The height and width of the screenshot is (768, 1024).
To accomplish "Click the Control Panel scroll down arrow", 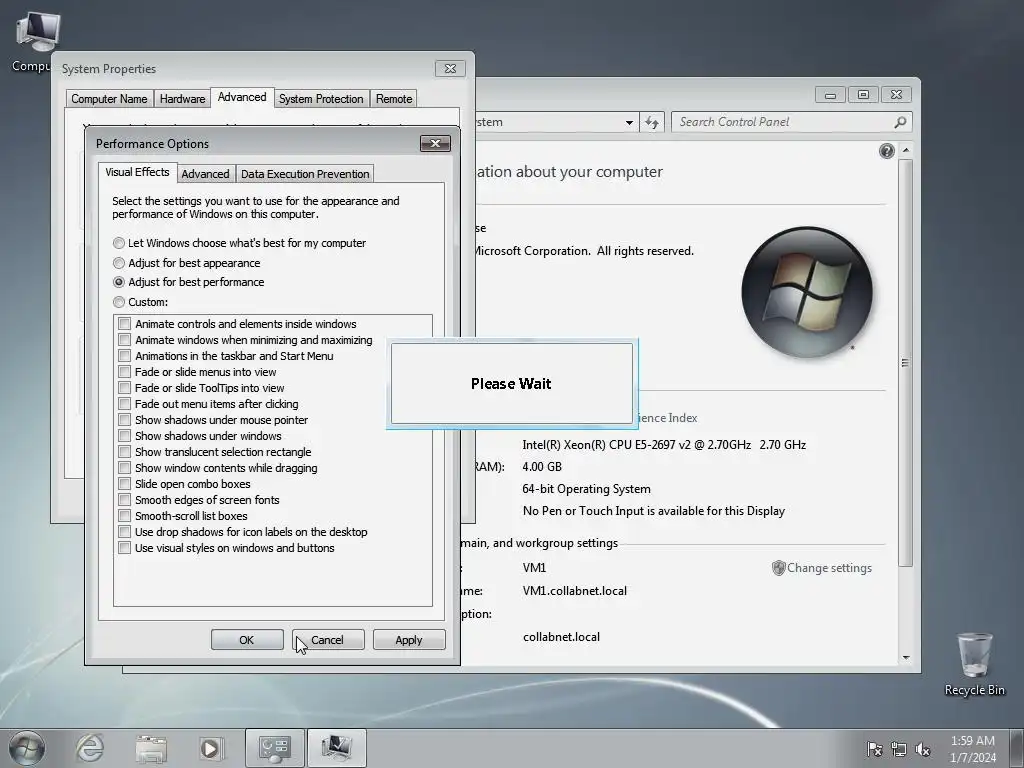I will (x=905, y=658).
